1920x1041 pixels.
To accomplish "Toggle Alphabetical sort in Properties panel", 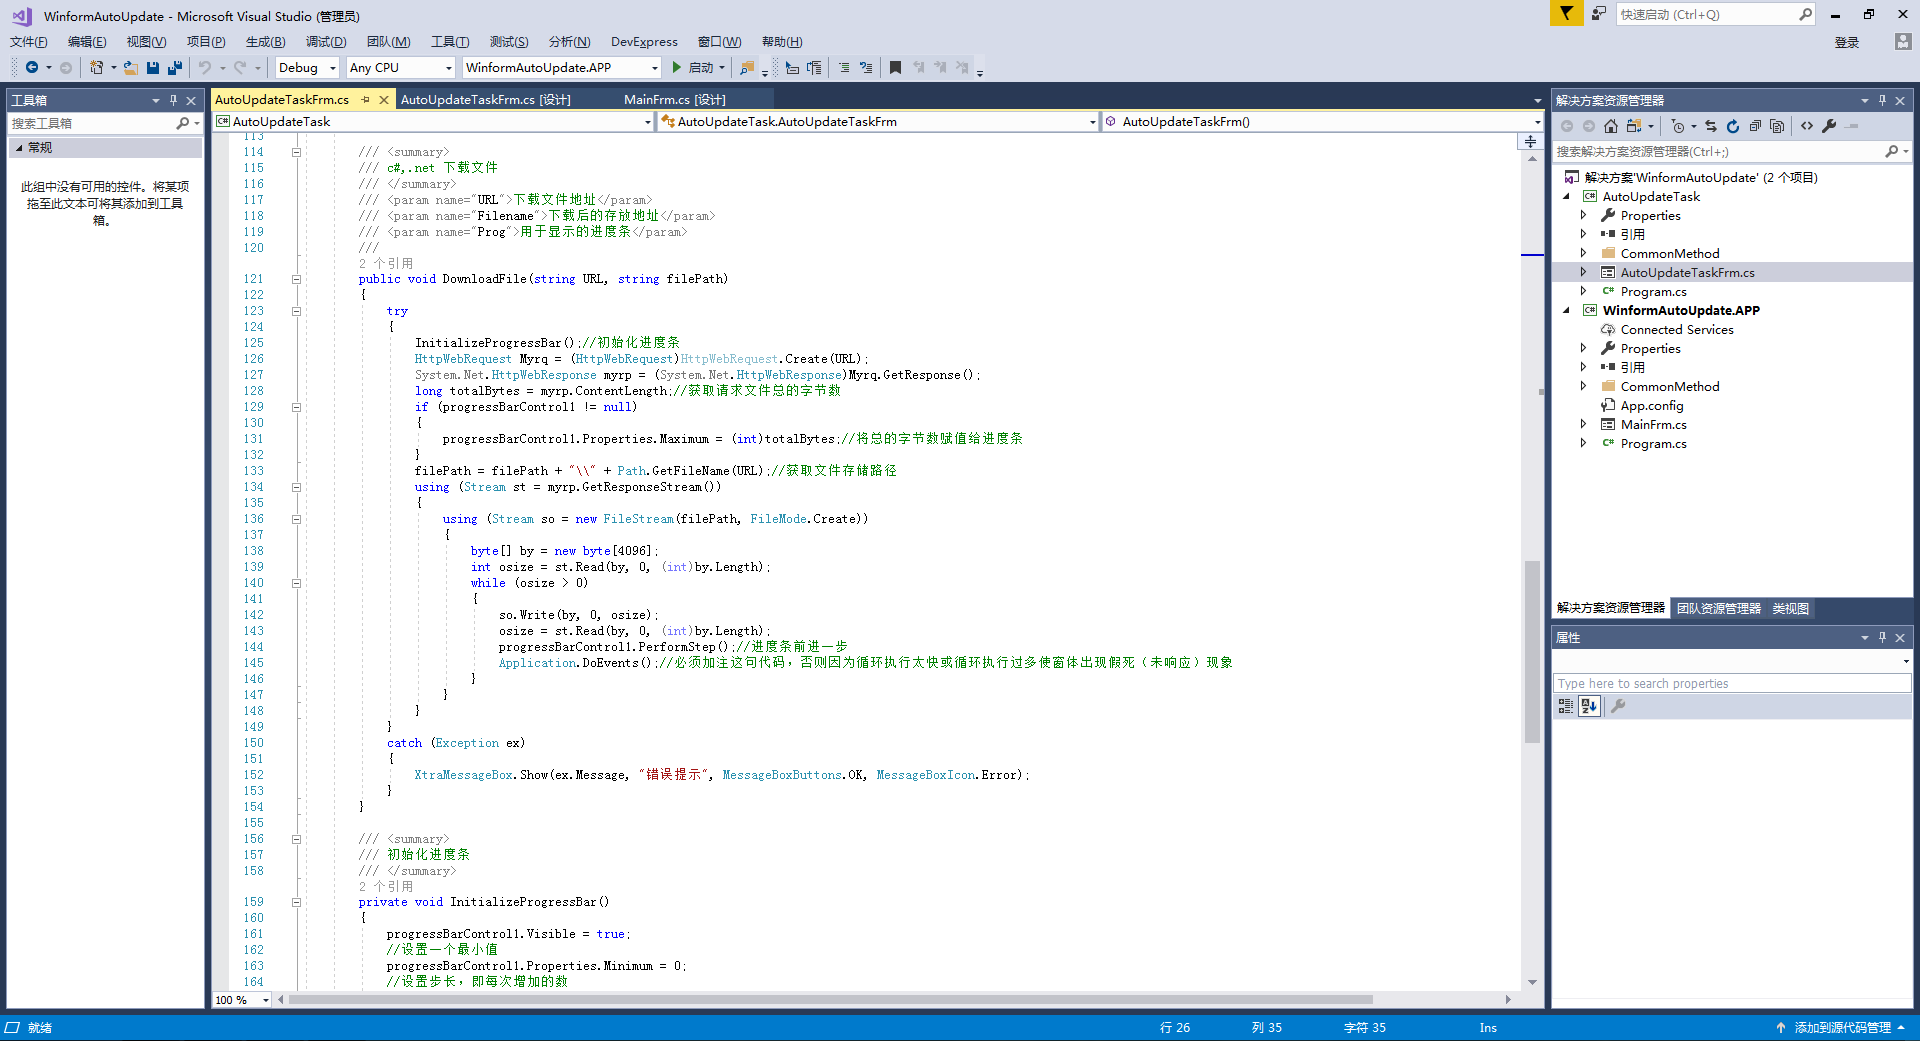I will coord(1589,706).
